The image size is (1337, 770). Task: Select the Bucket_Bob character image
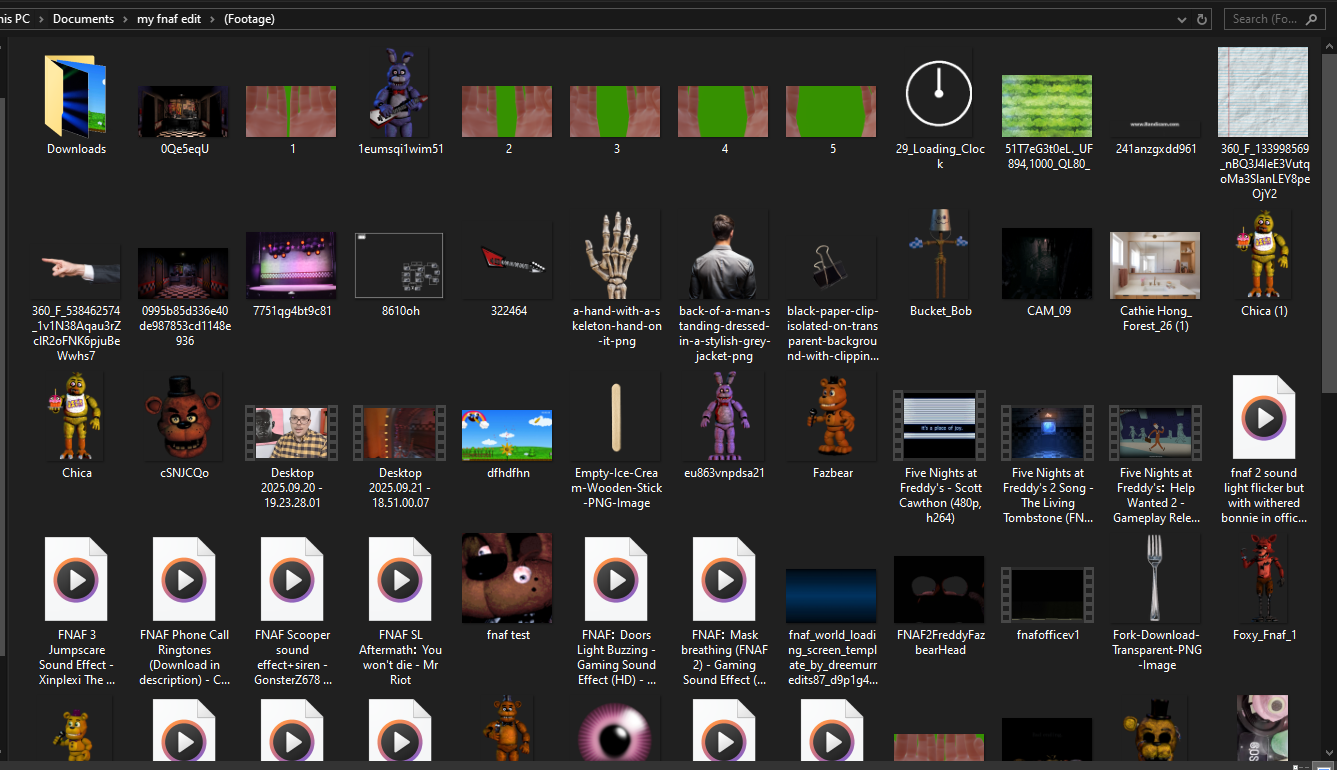pyautogui.click(x=939, y=255)
